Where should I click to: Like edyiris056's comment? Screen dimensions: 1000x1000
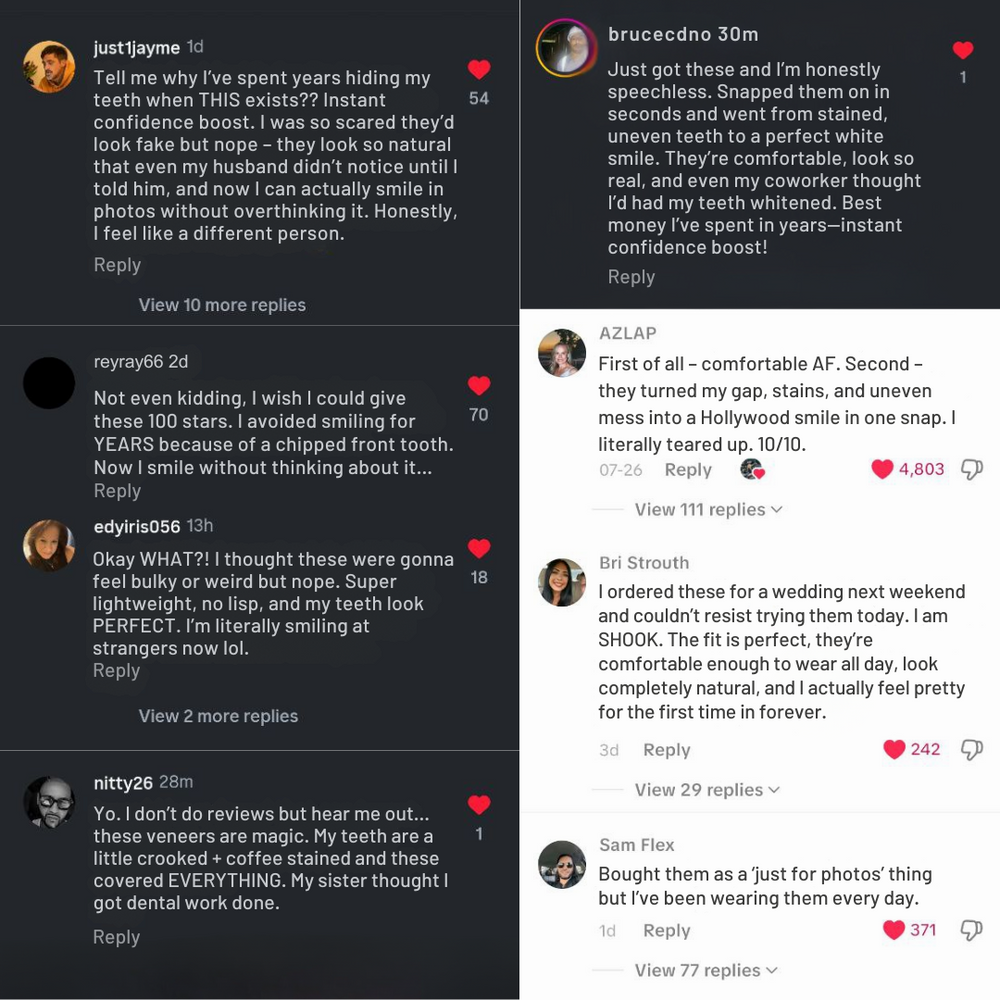(479, 548)
